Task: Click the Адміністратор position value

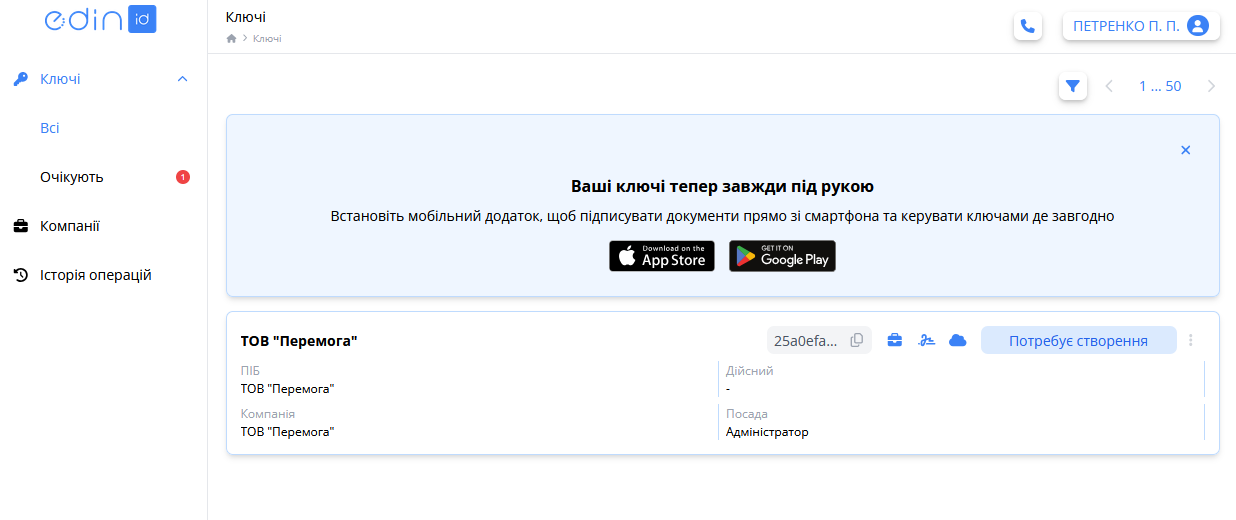Action: (767, 432)
